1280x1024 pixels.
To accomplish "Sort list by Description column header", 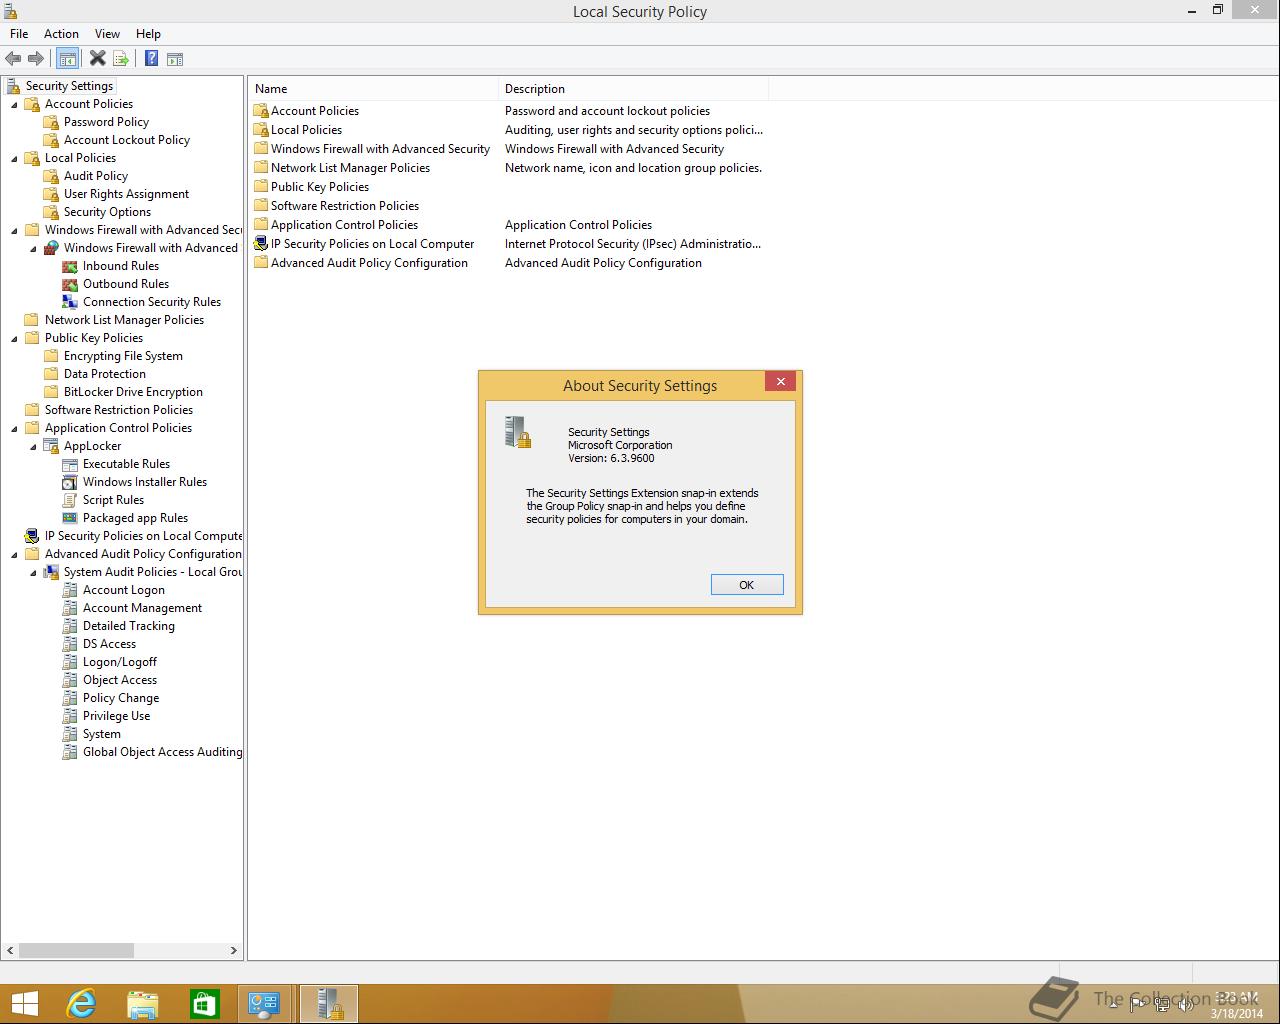I will 633,89.
